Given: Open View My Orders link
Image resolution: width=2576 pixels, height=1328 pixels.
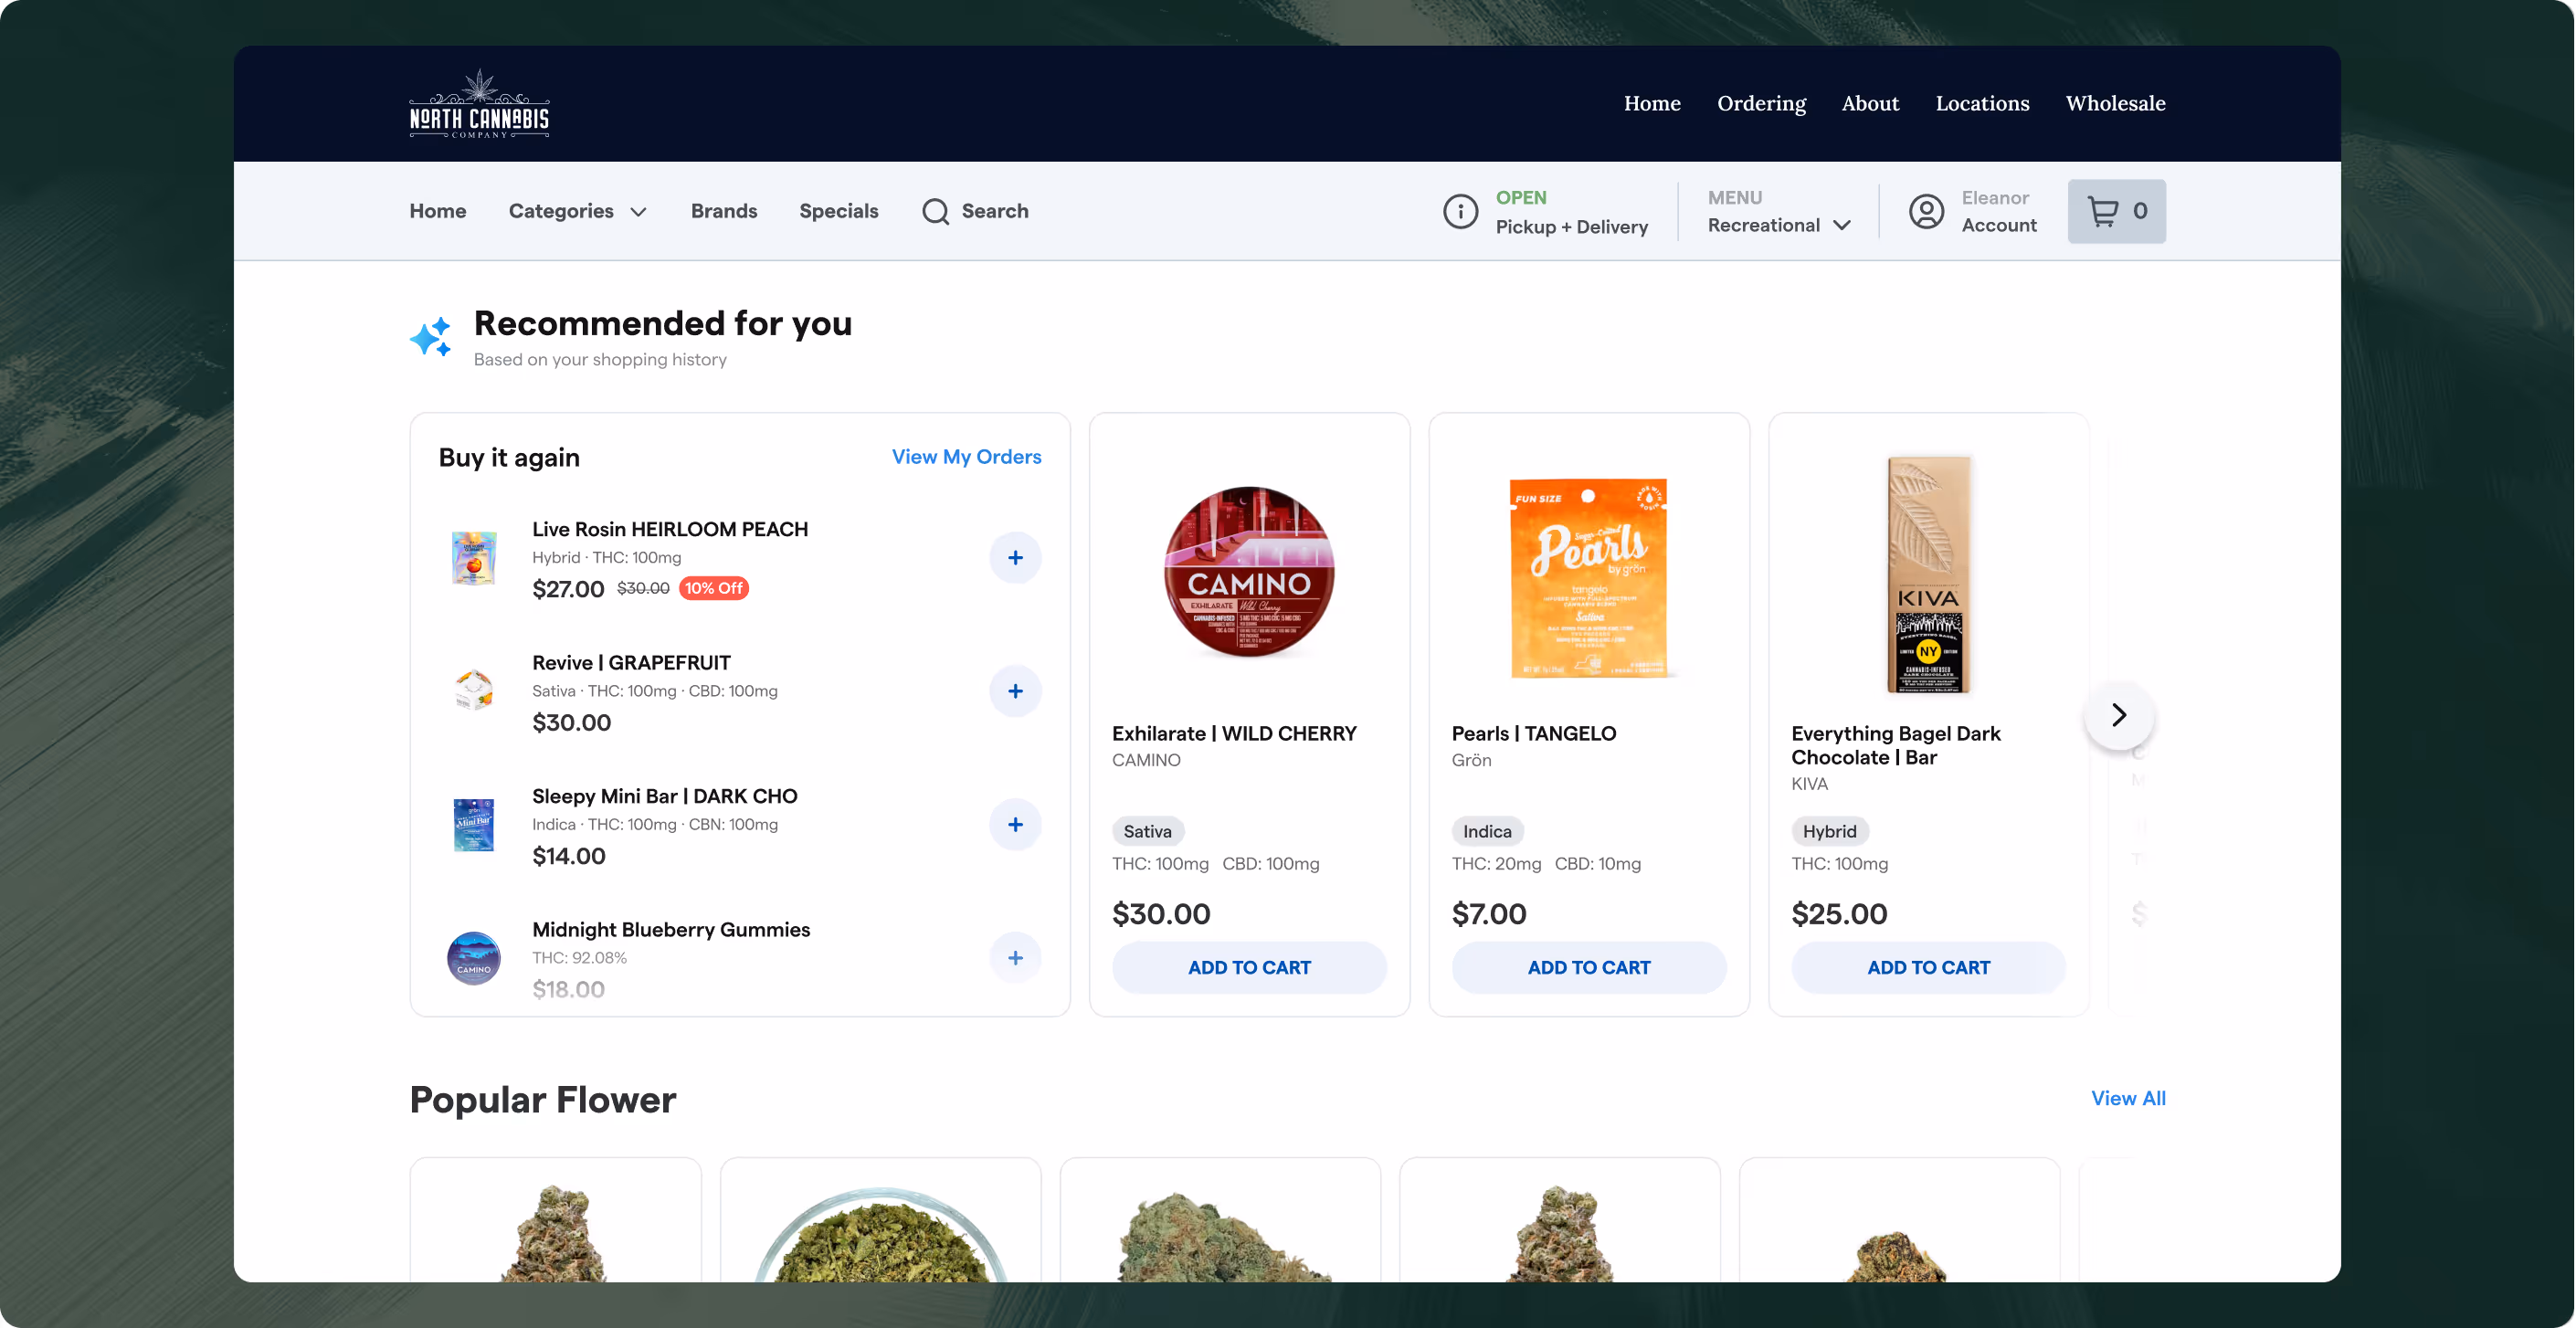Looking at the screenshot, I should point(966,457).
